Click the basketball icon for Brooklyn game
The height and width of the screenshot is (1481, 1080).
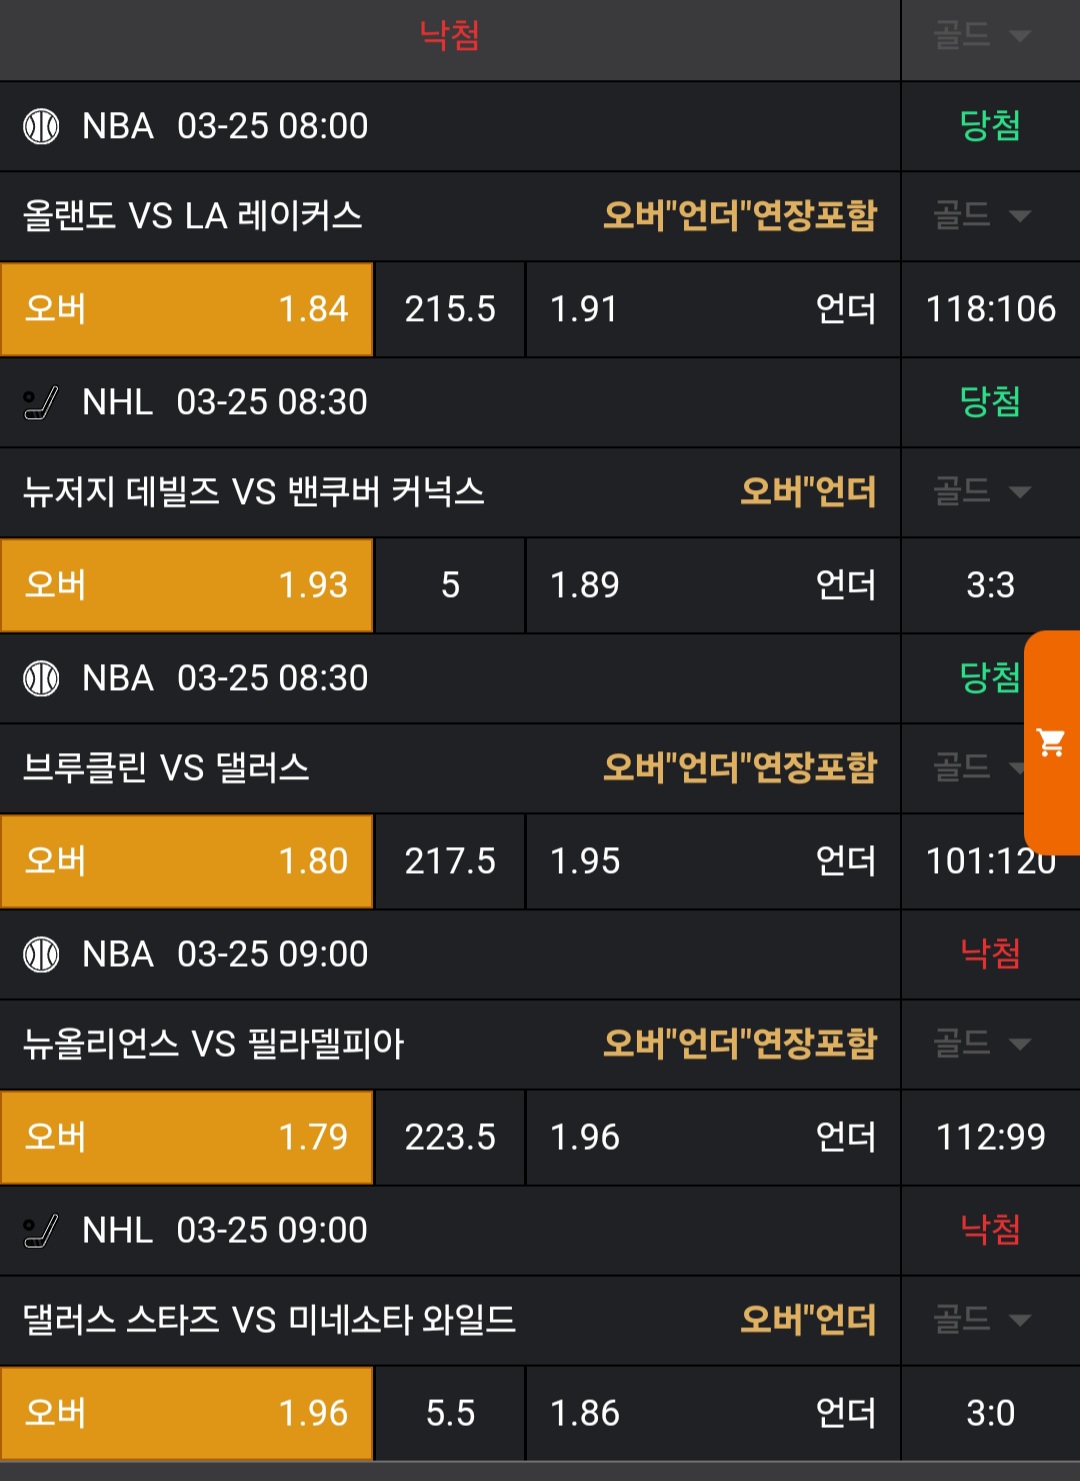click(41, 678)
